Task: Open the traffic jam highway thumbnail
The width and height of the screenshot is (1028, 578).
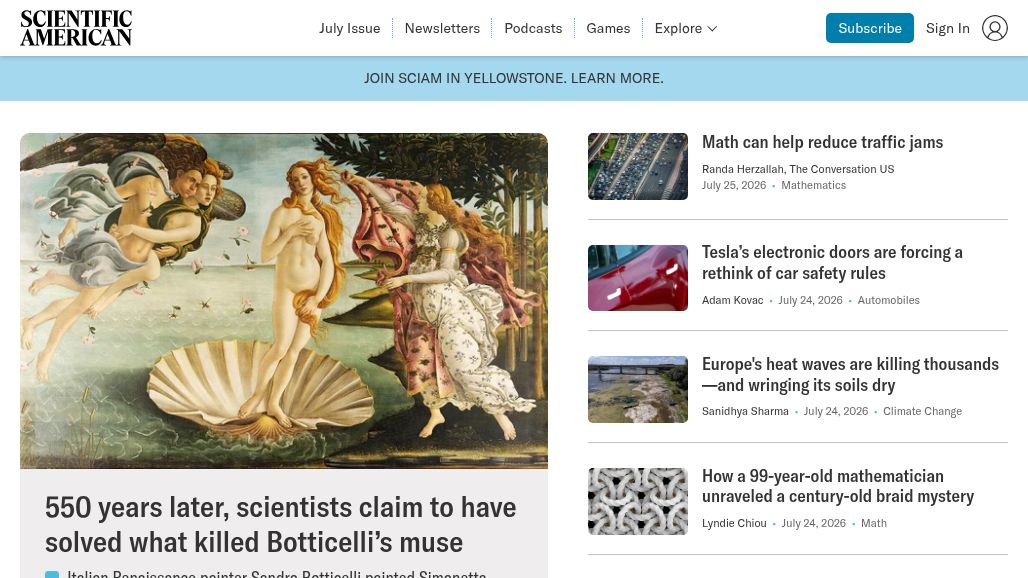Action: [638, 166]
